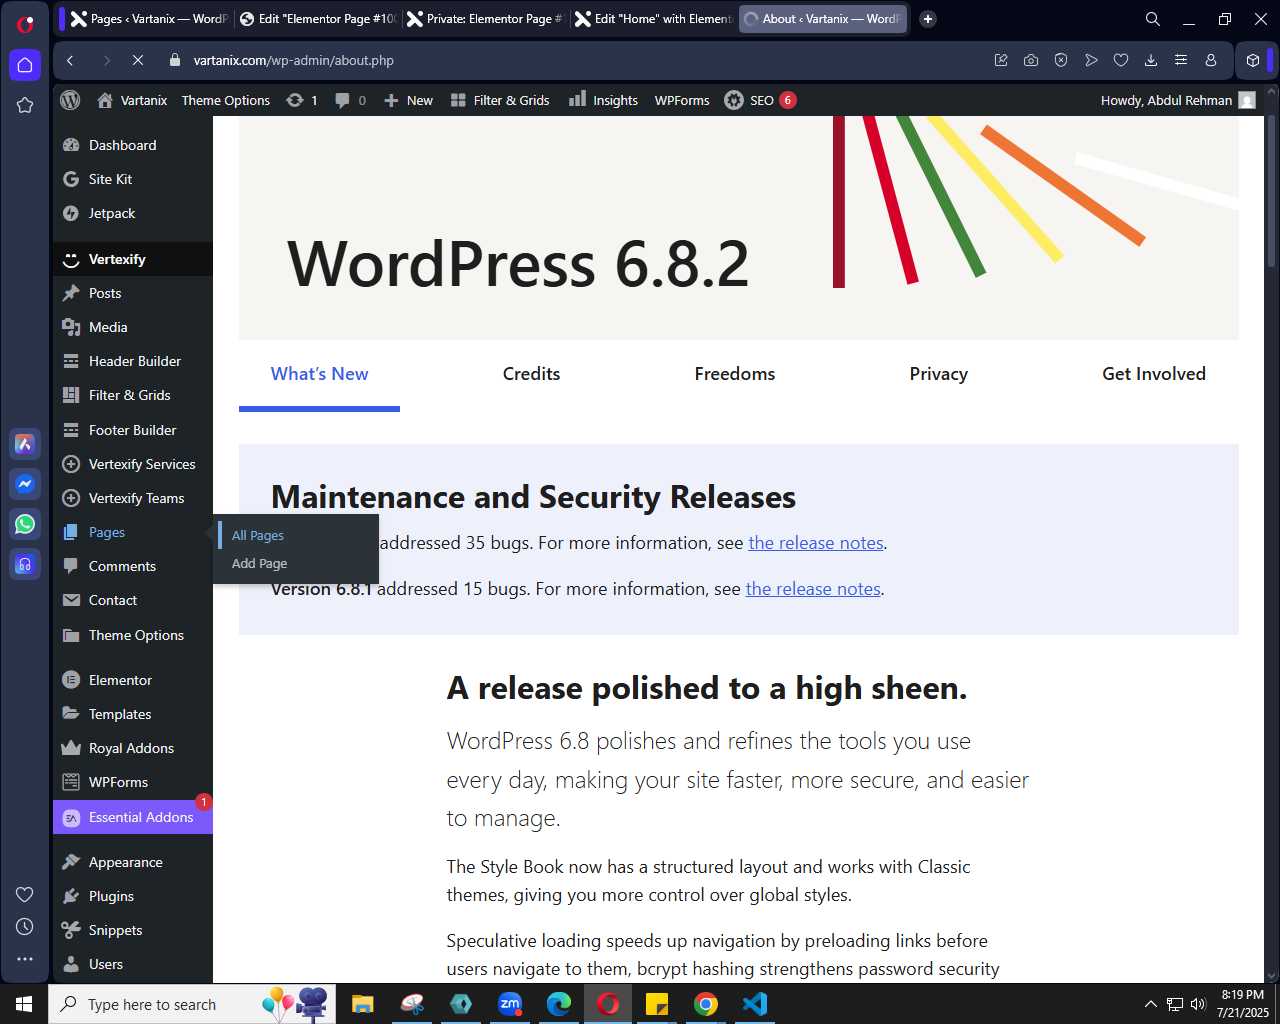Open Snippets in admin menu
The image size is (1280, 1024).
click(x=132, y=930)
